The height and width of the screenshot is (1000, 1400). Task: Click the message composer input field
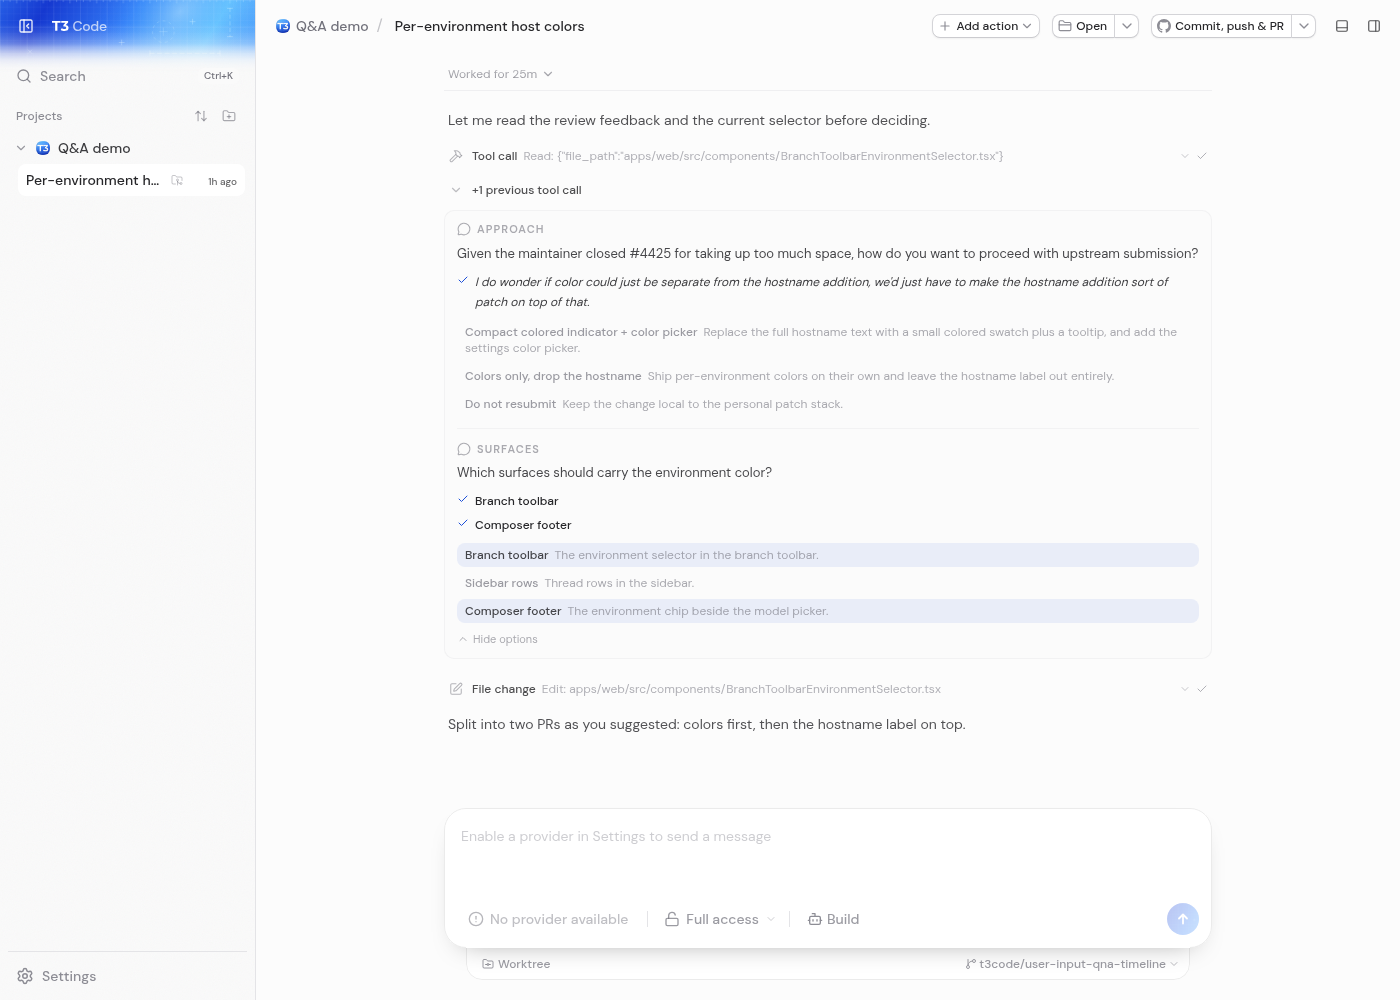click(828, 851)
